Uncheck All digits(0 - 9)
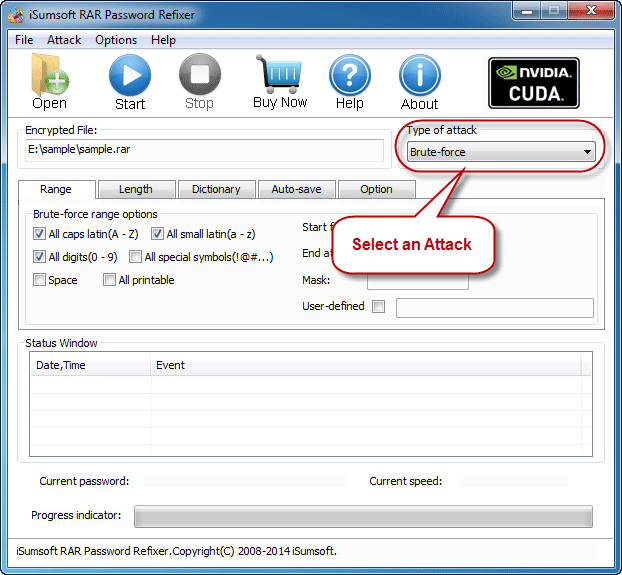 (39, 257)
